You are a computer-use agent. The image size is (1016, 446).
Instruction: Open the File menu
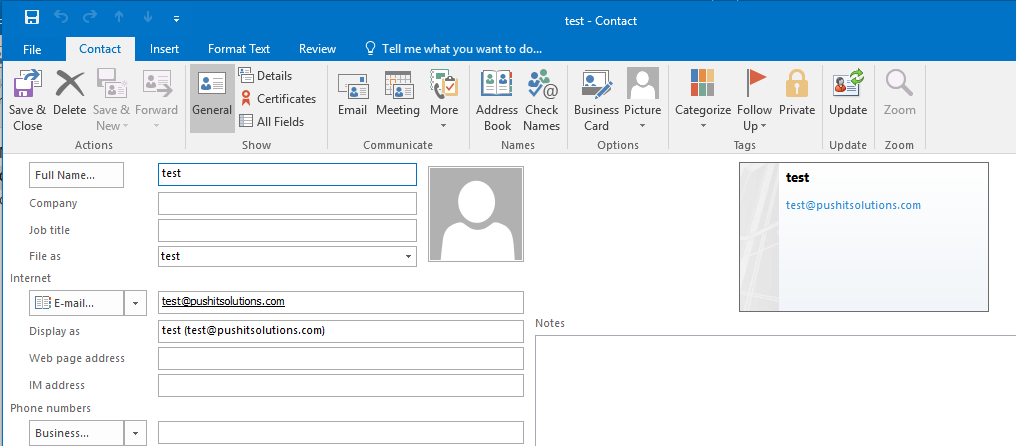[x=32, y=49]
